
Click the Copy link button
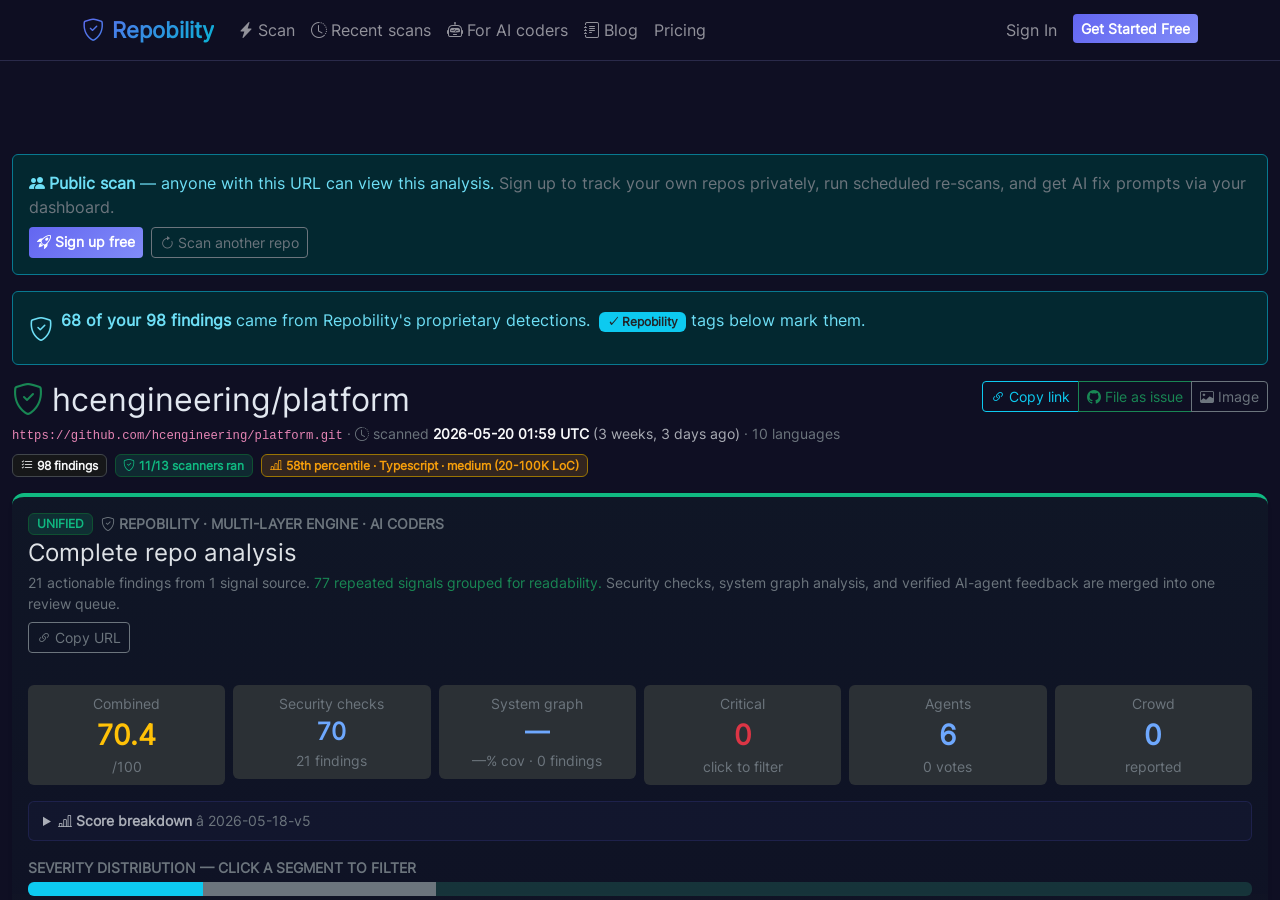click(x=1030, y=396)
